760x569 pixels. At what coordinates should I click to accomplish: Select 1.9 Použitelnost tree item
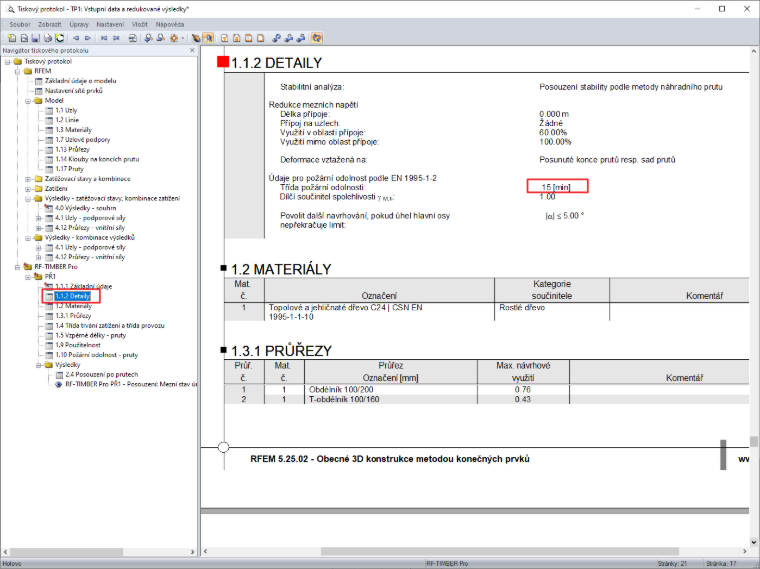point(78,345)
